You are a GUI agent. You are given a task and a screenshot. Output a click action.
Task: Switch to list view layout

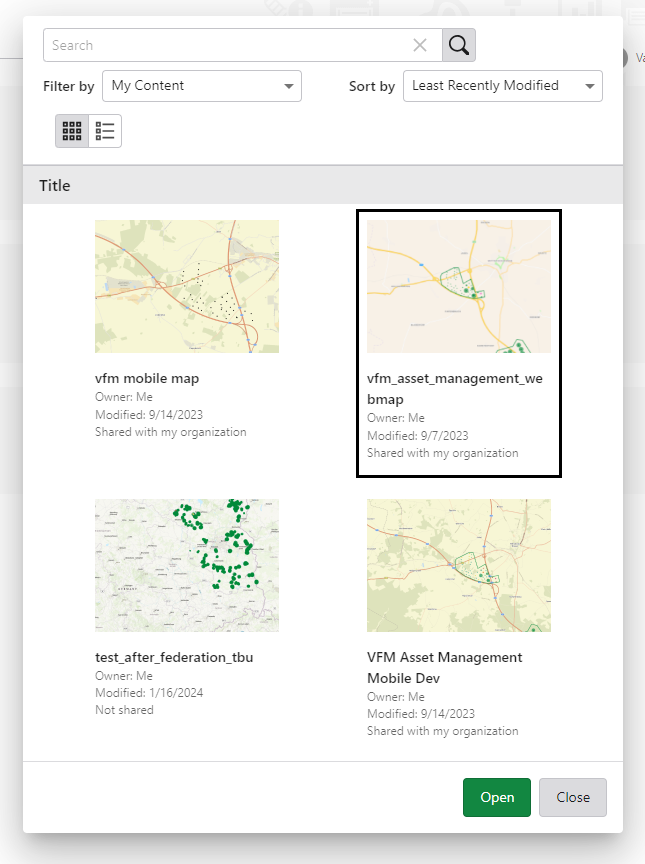(x=105, y=131)
